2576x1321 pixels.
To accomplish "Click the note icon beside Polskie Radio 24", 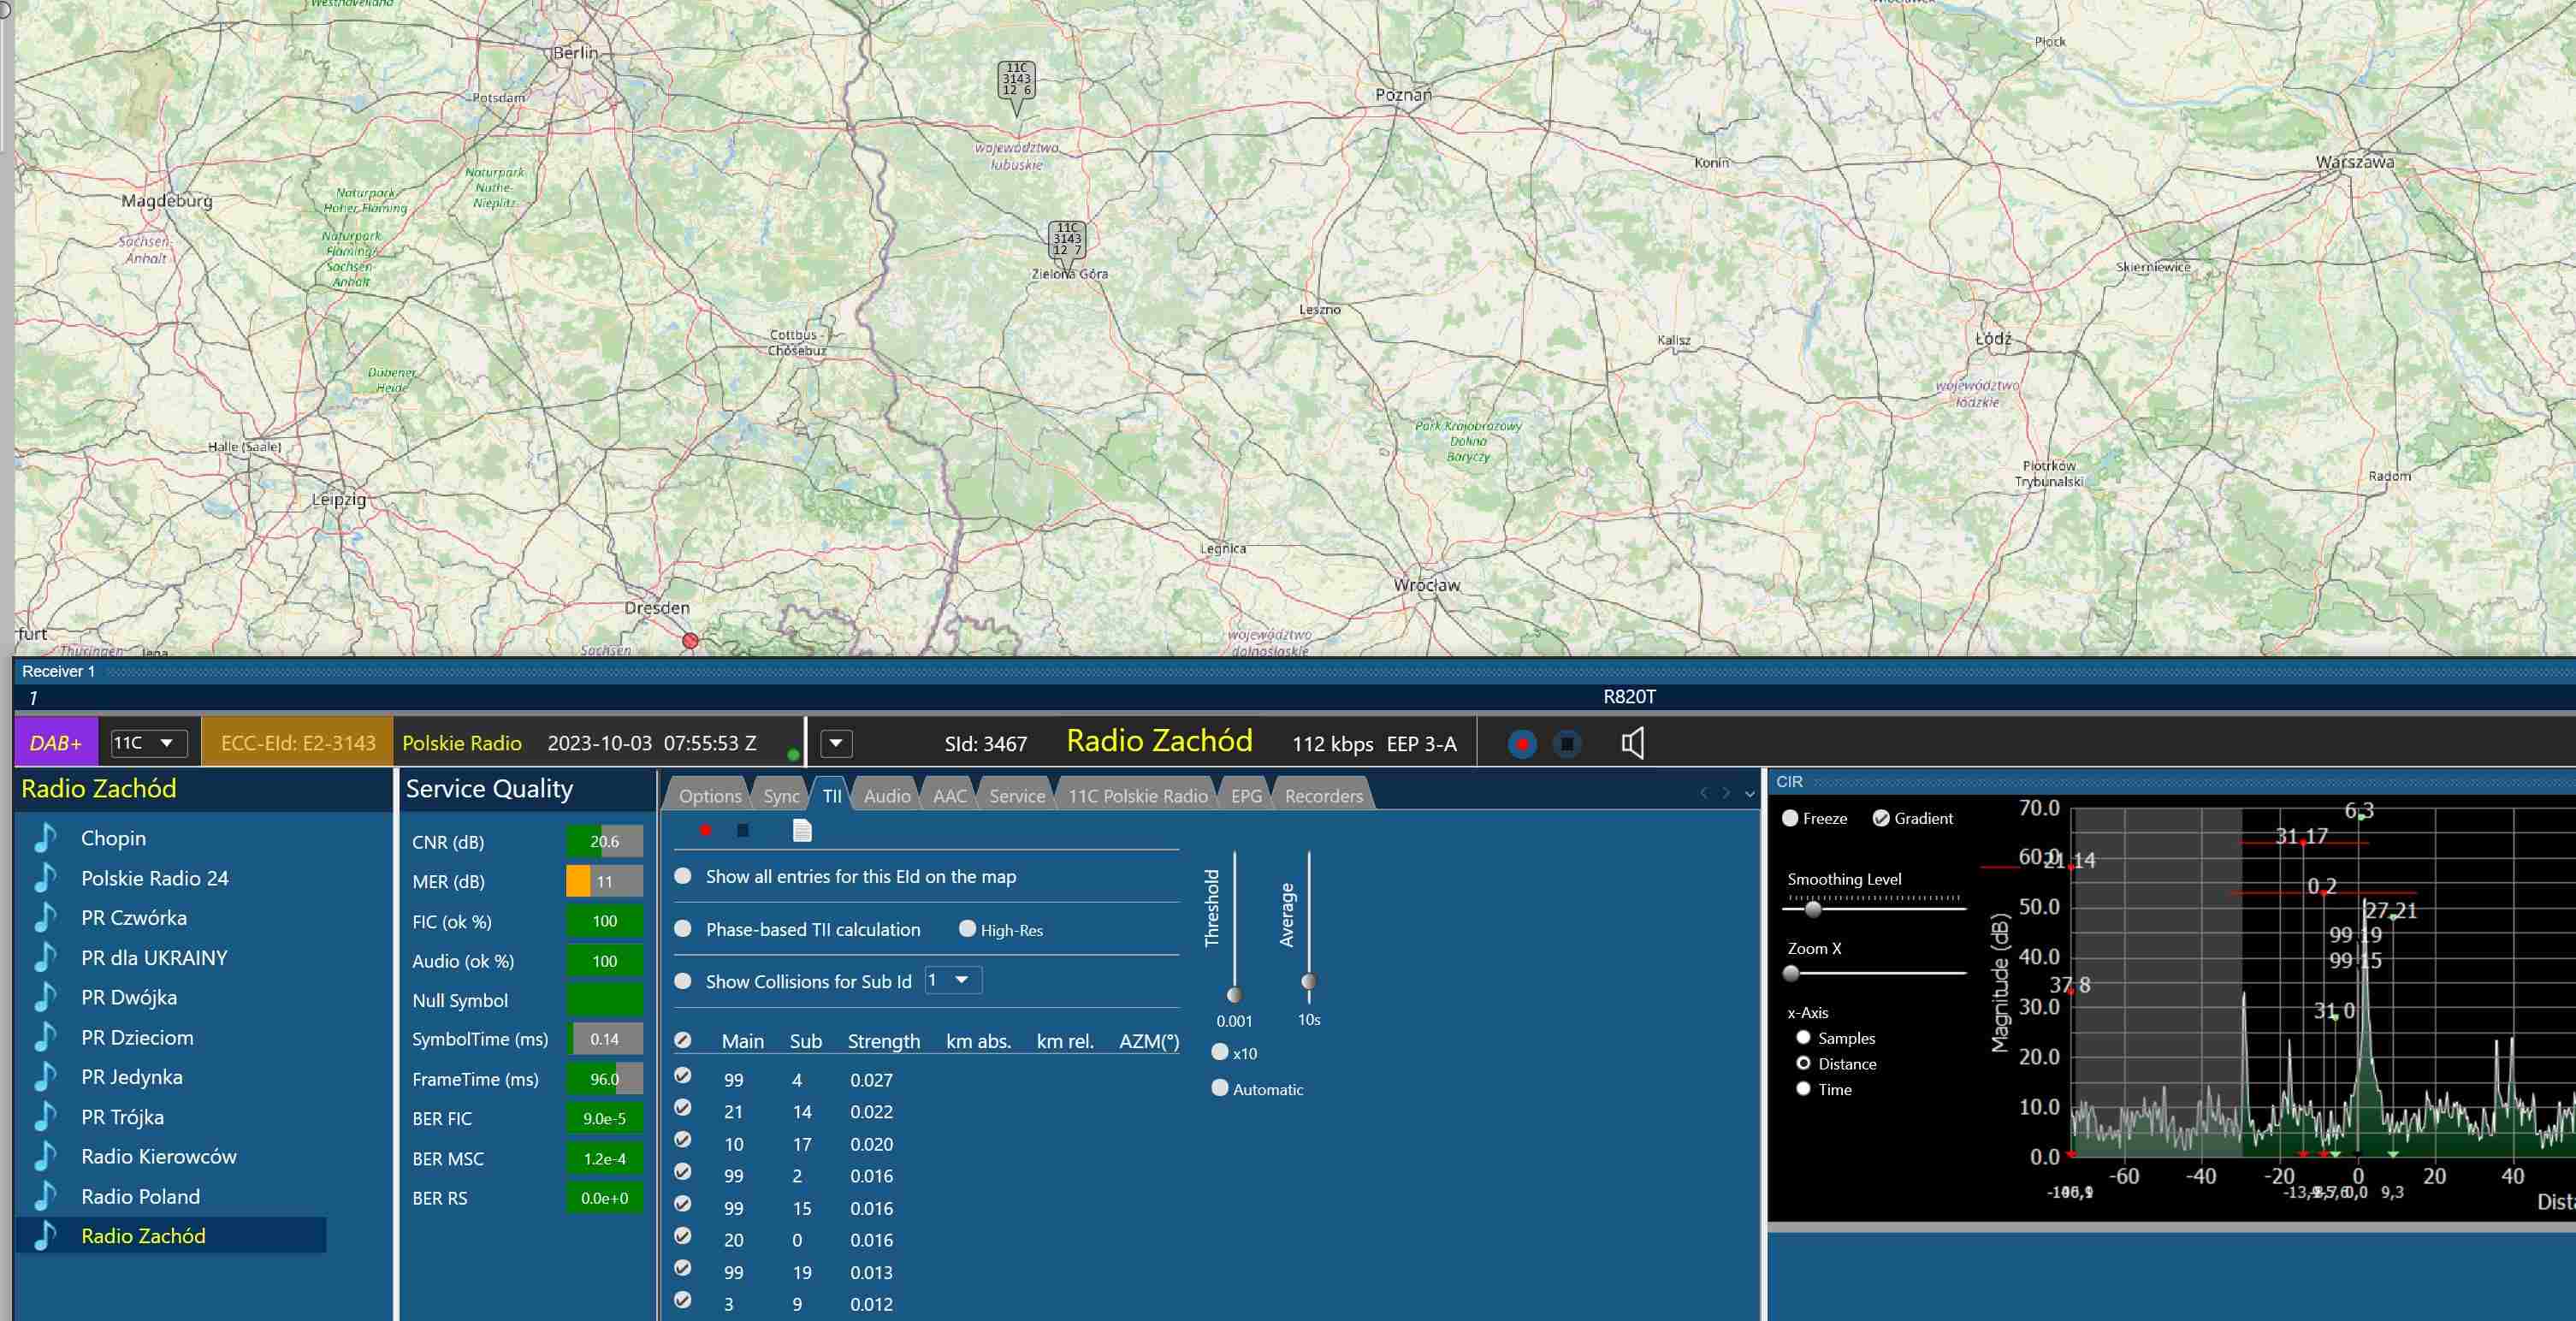I will pyautogui.click(x=45, y=878).
